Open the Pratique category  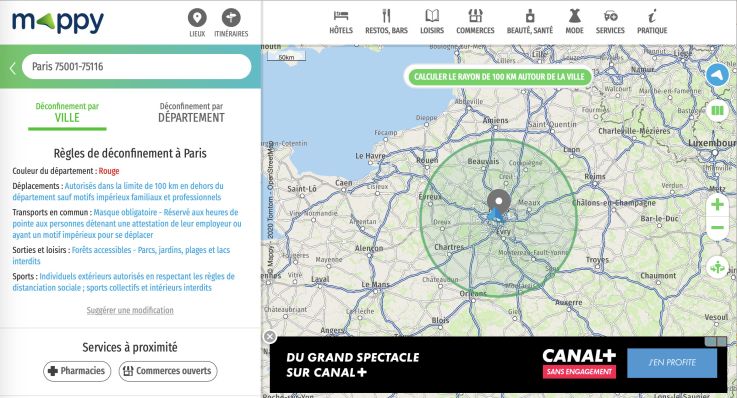point(652,22)
